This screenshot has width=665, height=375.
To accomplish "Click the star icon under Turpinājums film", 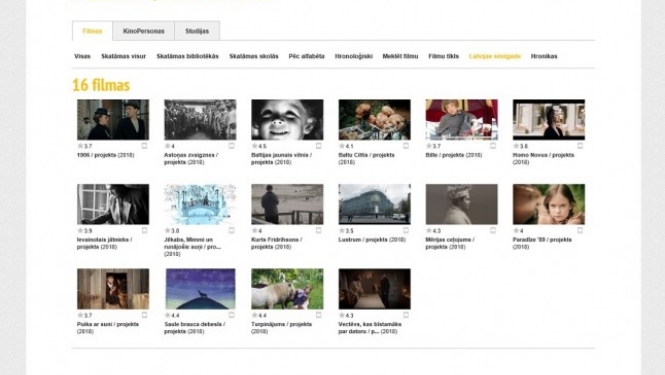I will point(254,315).
